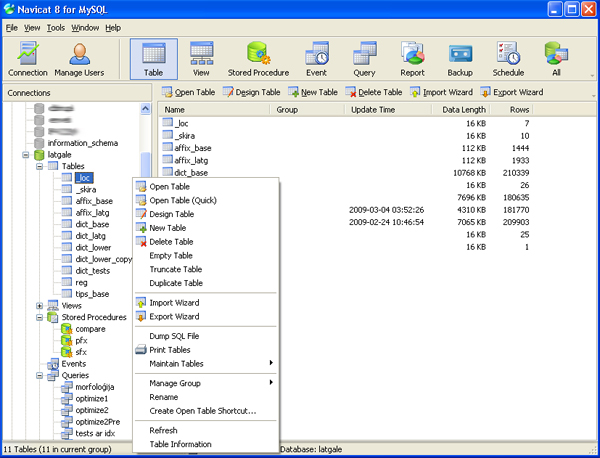Open the Schedule toolbar icon
This screenshot has height=458, width=600.
click(508, 59)
